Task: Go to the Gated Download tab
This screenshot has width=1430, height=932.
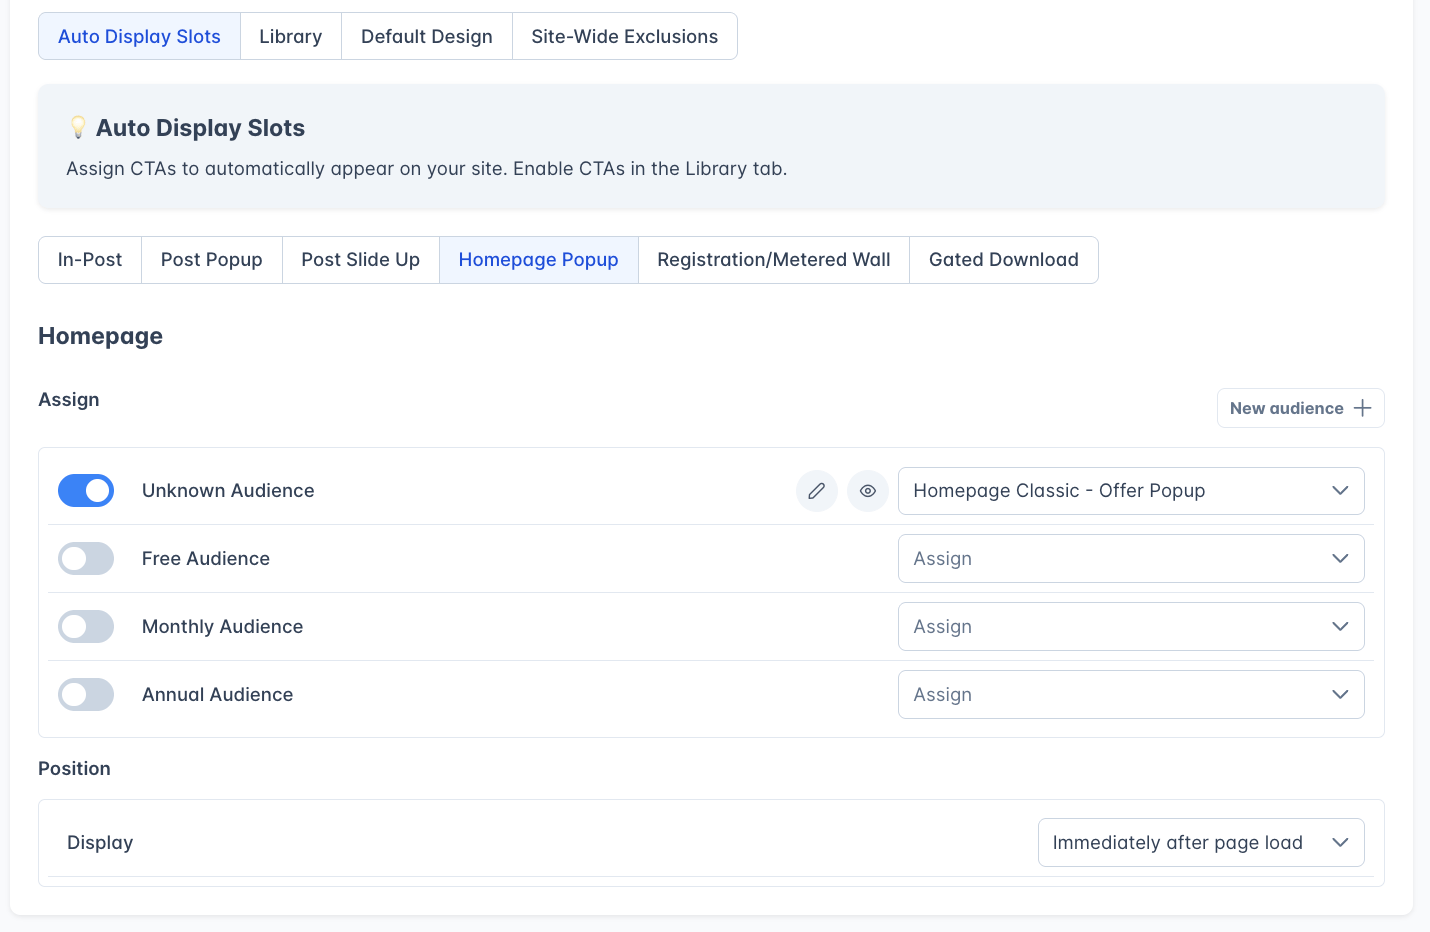Action: (x=1004, y=260)
